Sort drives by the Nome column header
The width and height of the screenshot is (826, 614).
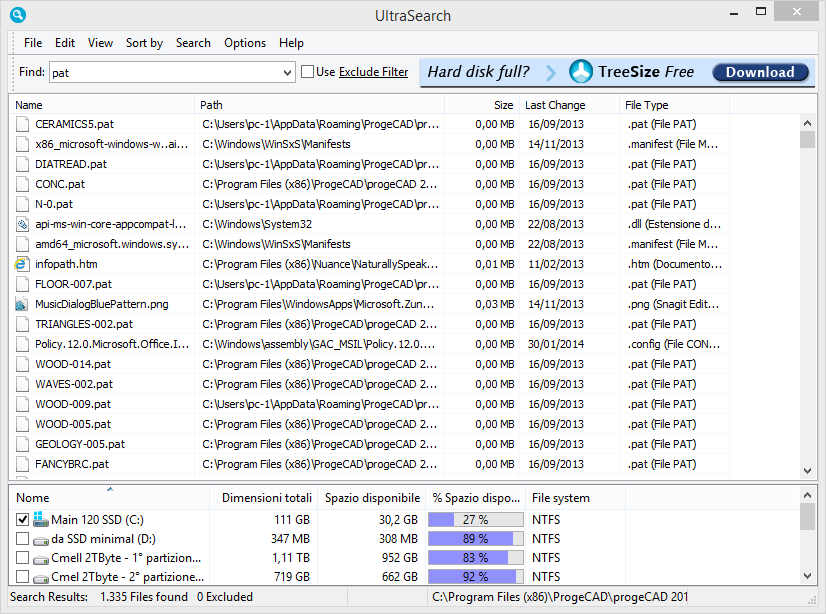click(110, 498)
